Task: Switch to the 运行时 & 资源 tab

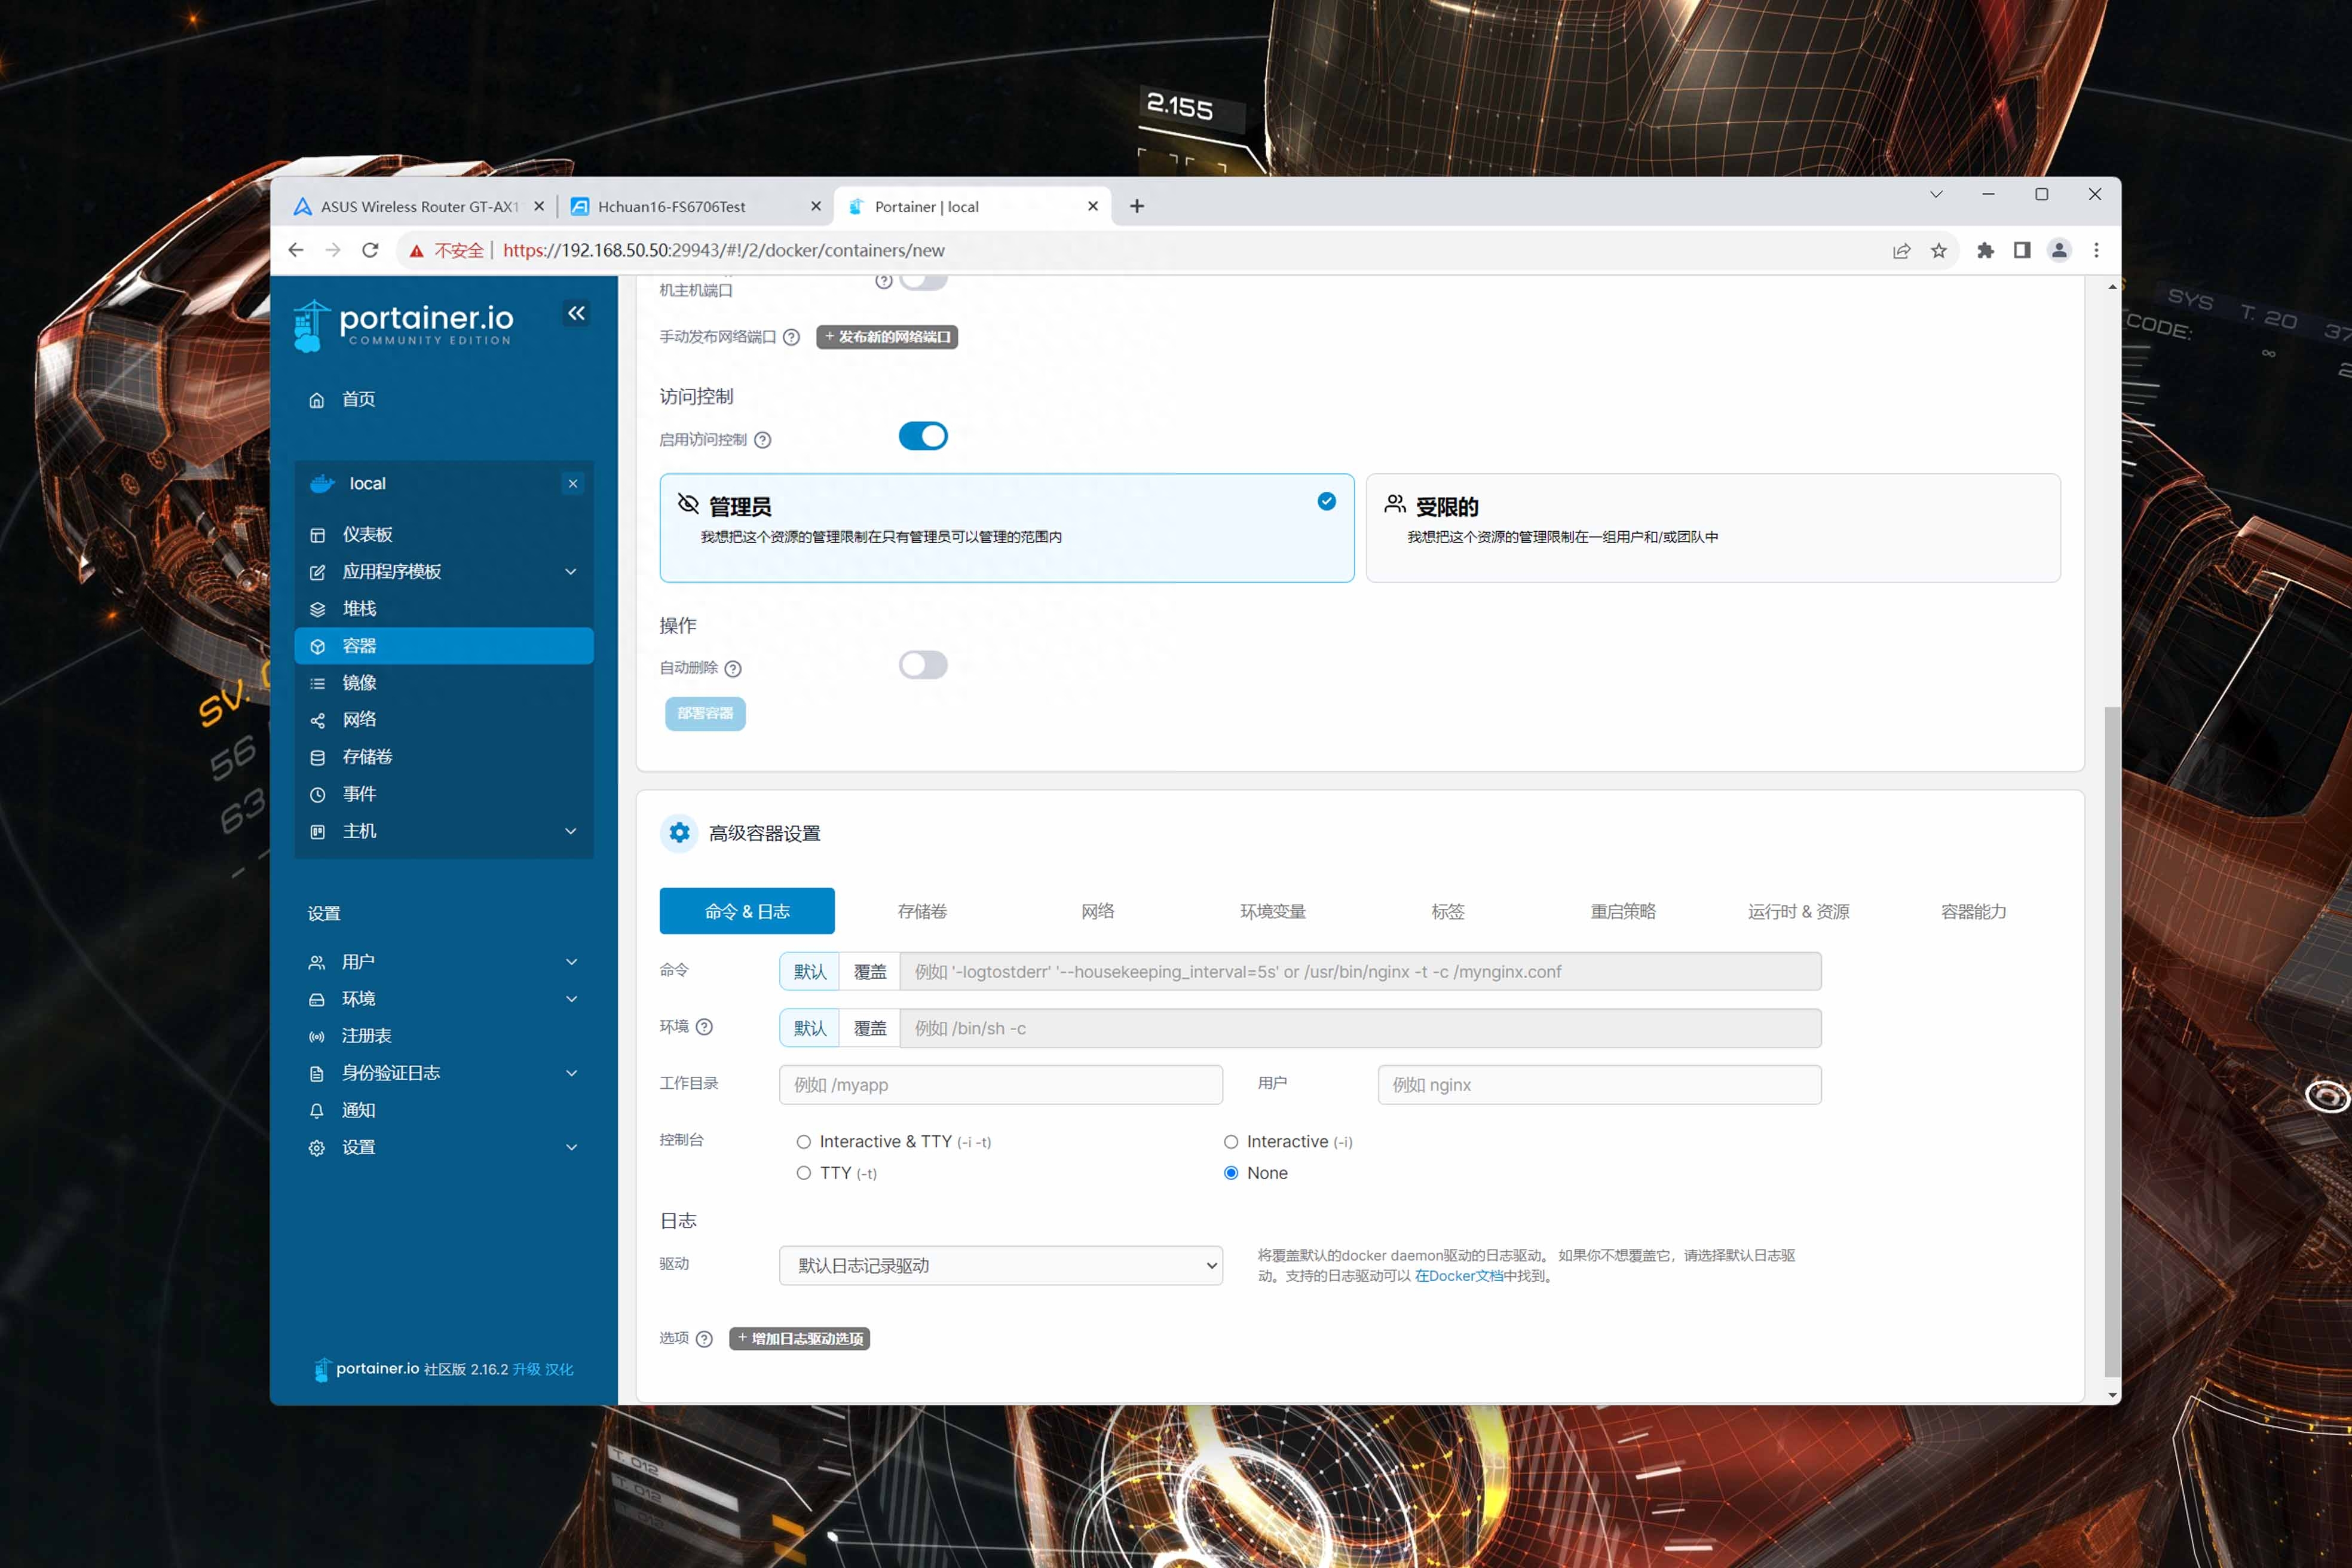Action: (x=1798, y=911)
